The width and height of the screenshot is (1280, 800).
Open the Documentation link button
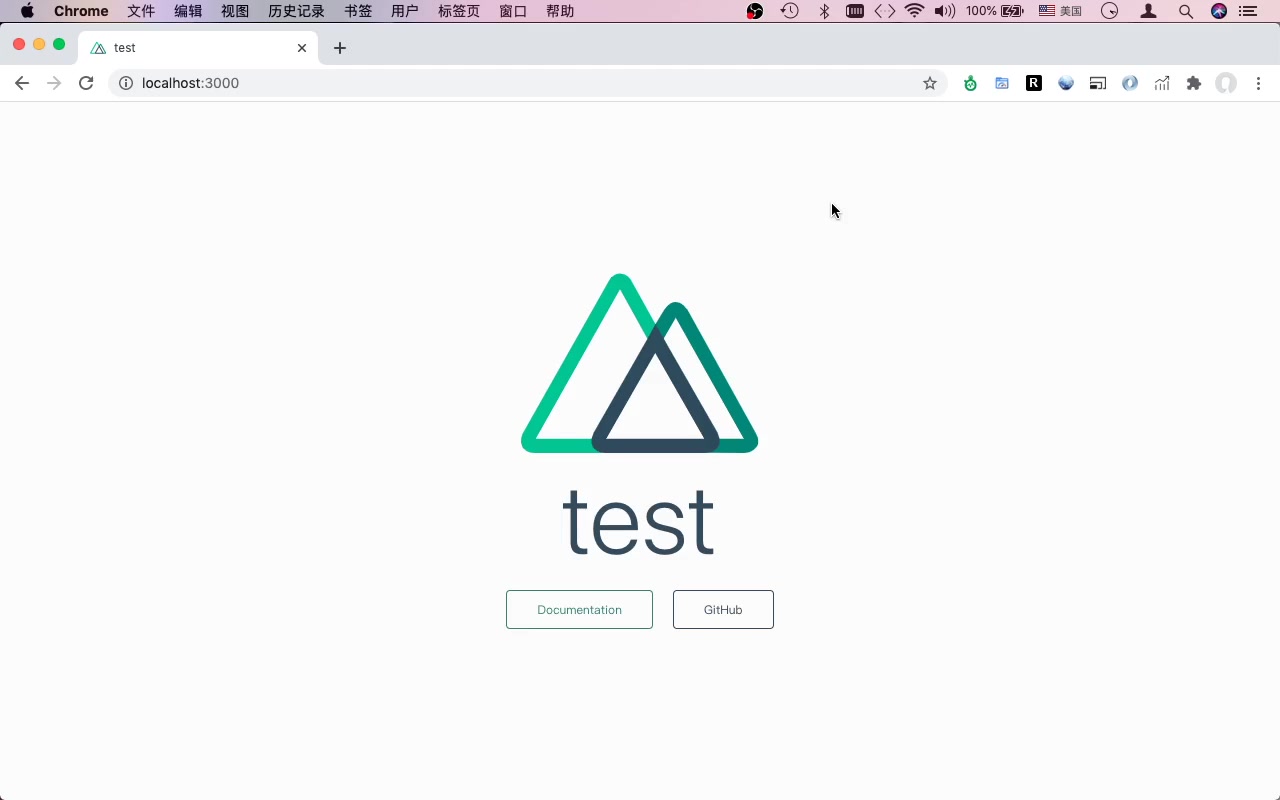click(579, 609)
